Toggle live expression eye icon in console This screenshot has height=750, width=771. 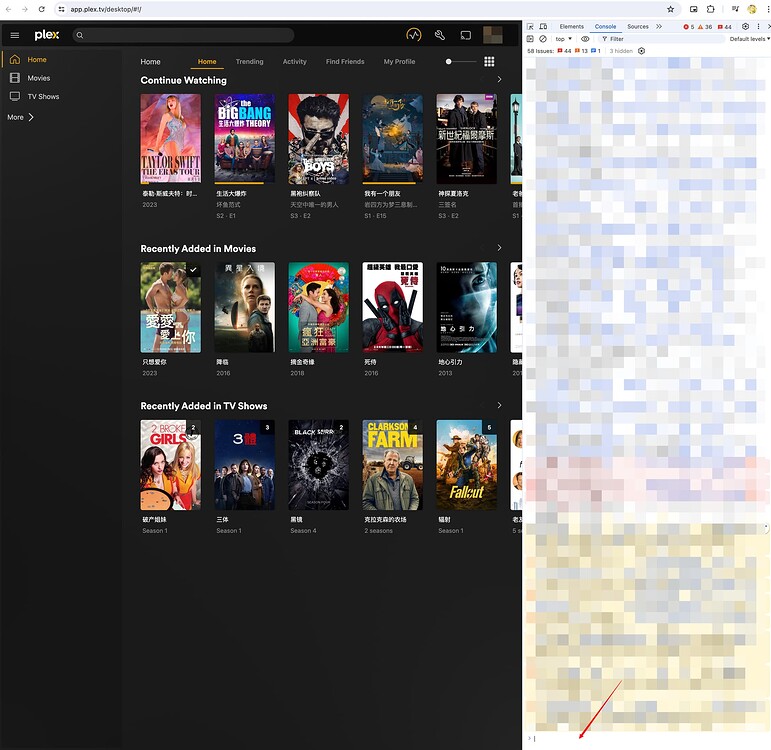[x=586, y=39]
